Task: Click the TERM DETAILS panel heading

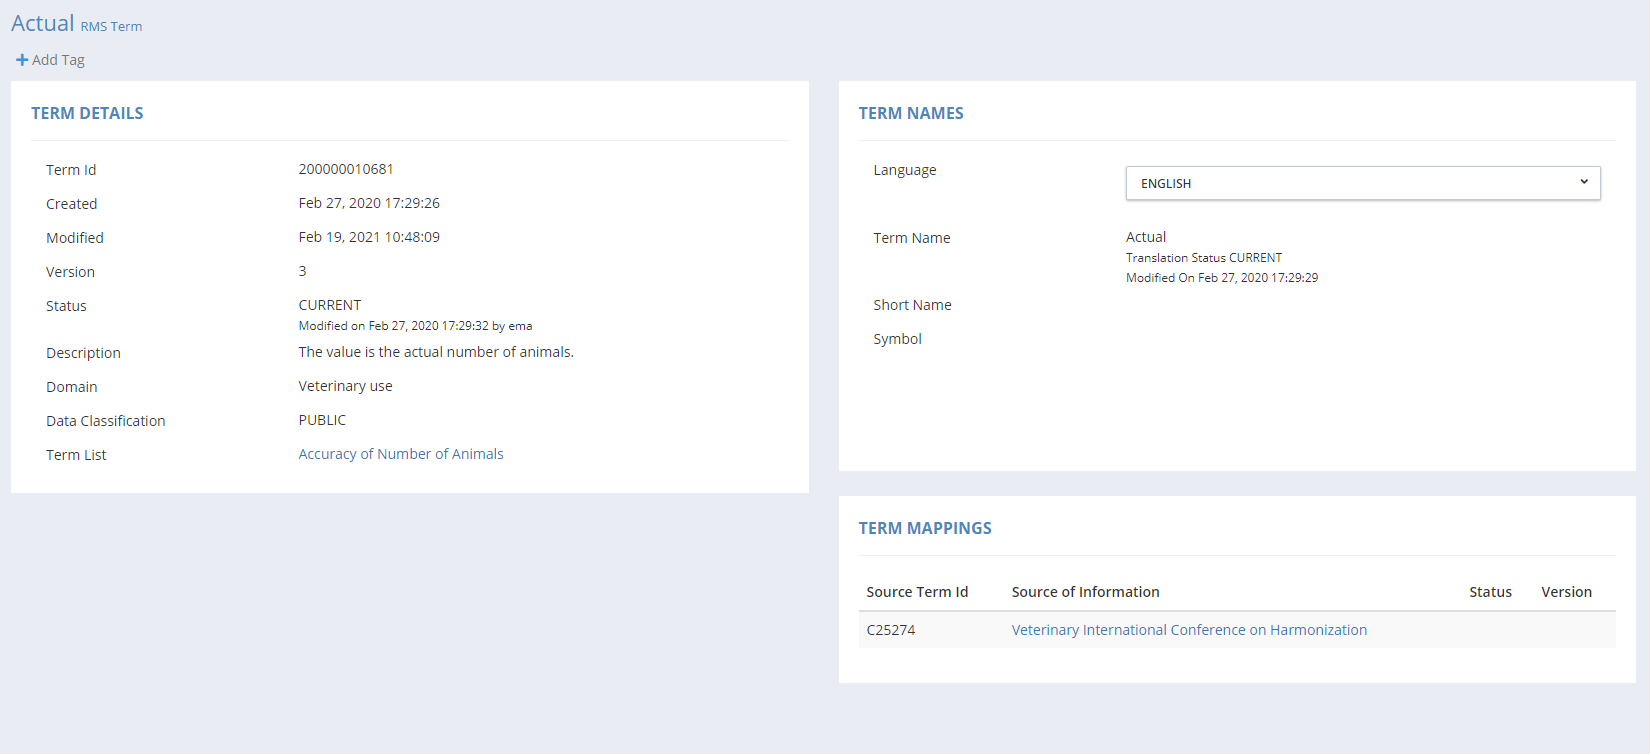Action: pyautogui.click(x=87, y=113)
